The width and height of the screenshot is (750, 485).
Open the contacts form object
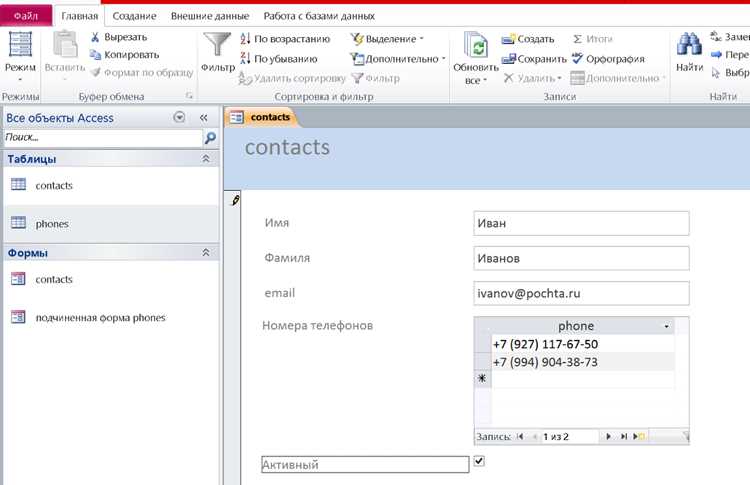[x=111, y=279]
